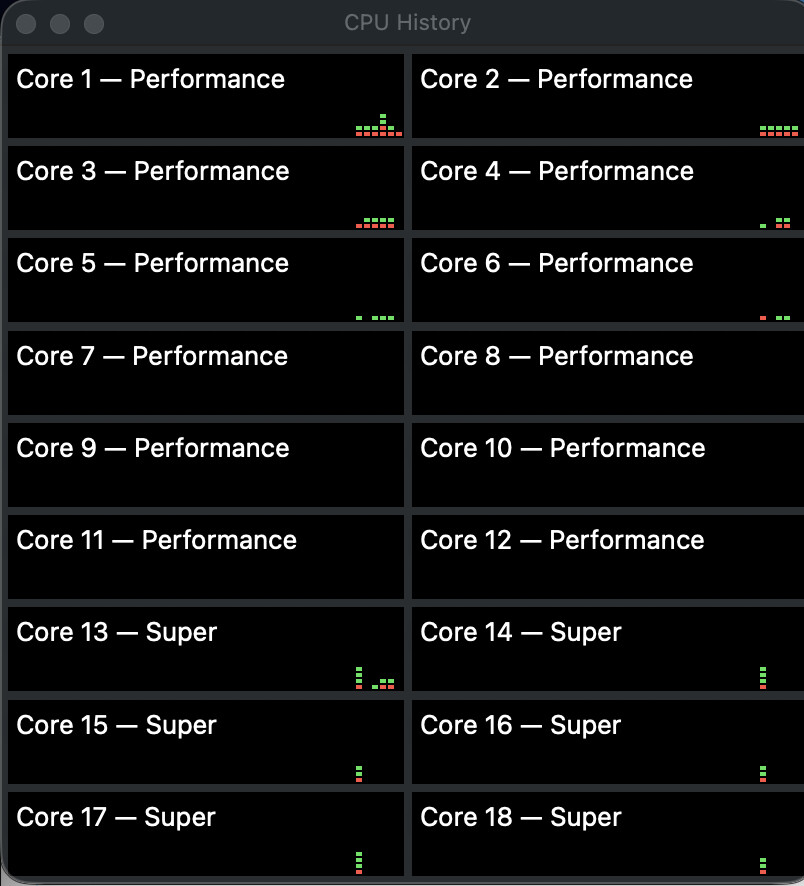Image resolution: width=804 pixels, height=886 pixels.
Task: Click the Core 5 Performance graph
Action: [206, 280]
